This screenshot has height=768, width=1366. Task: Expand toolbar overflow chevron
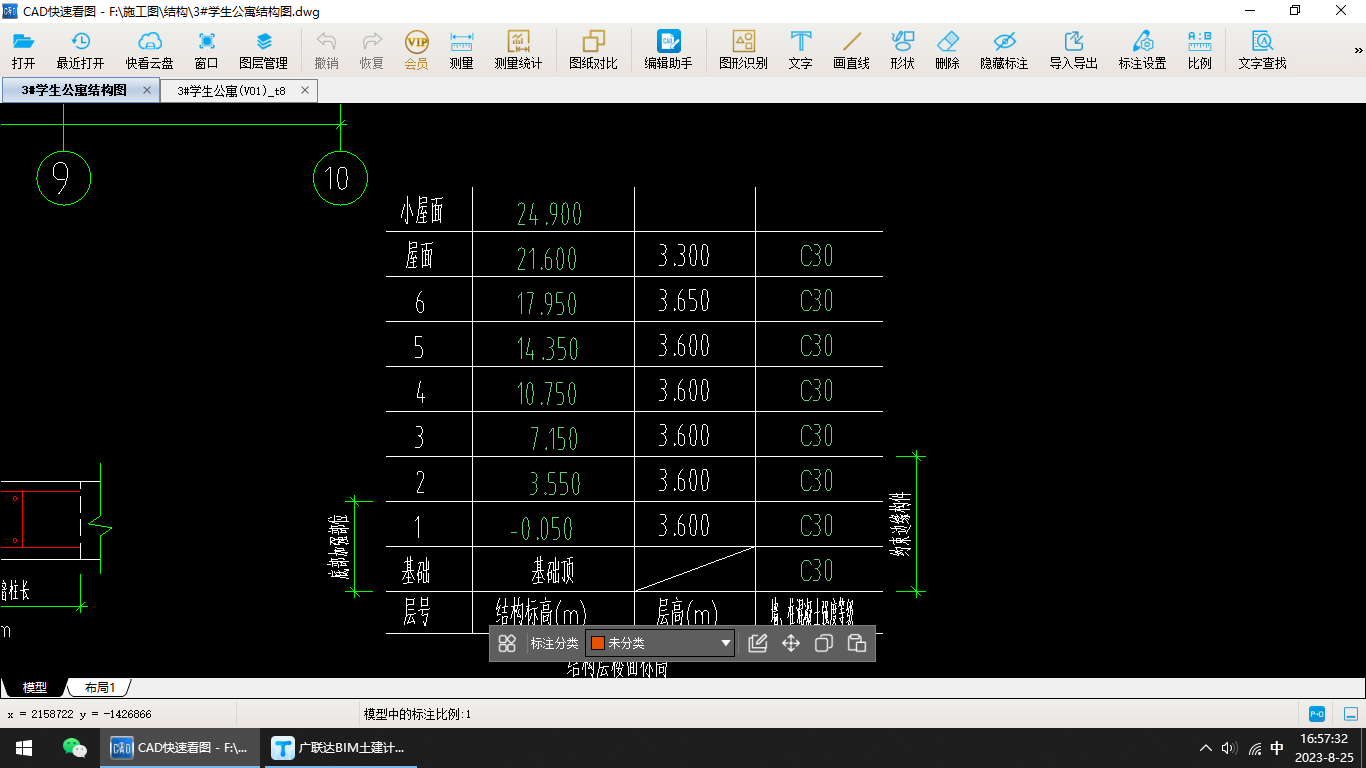coord(1359,50)
